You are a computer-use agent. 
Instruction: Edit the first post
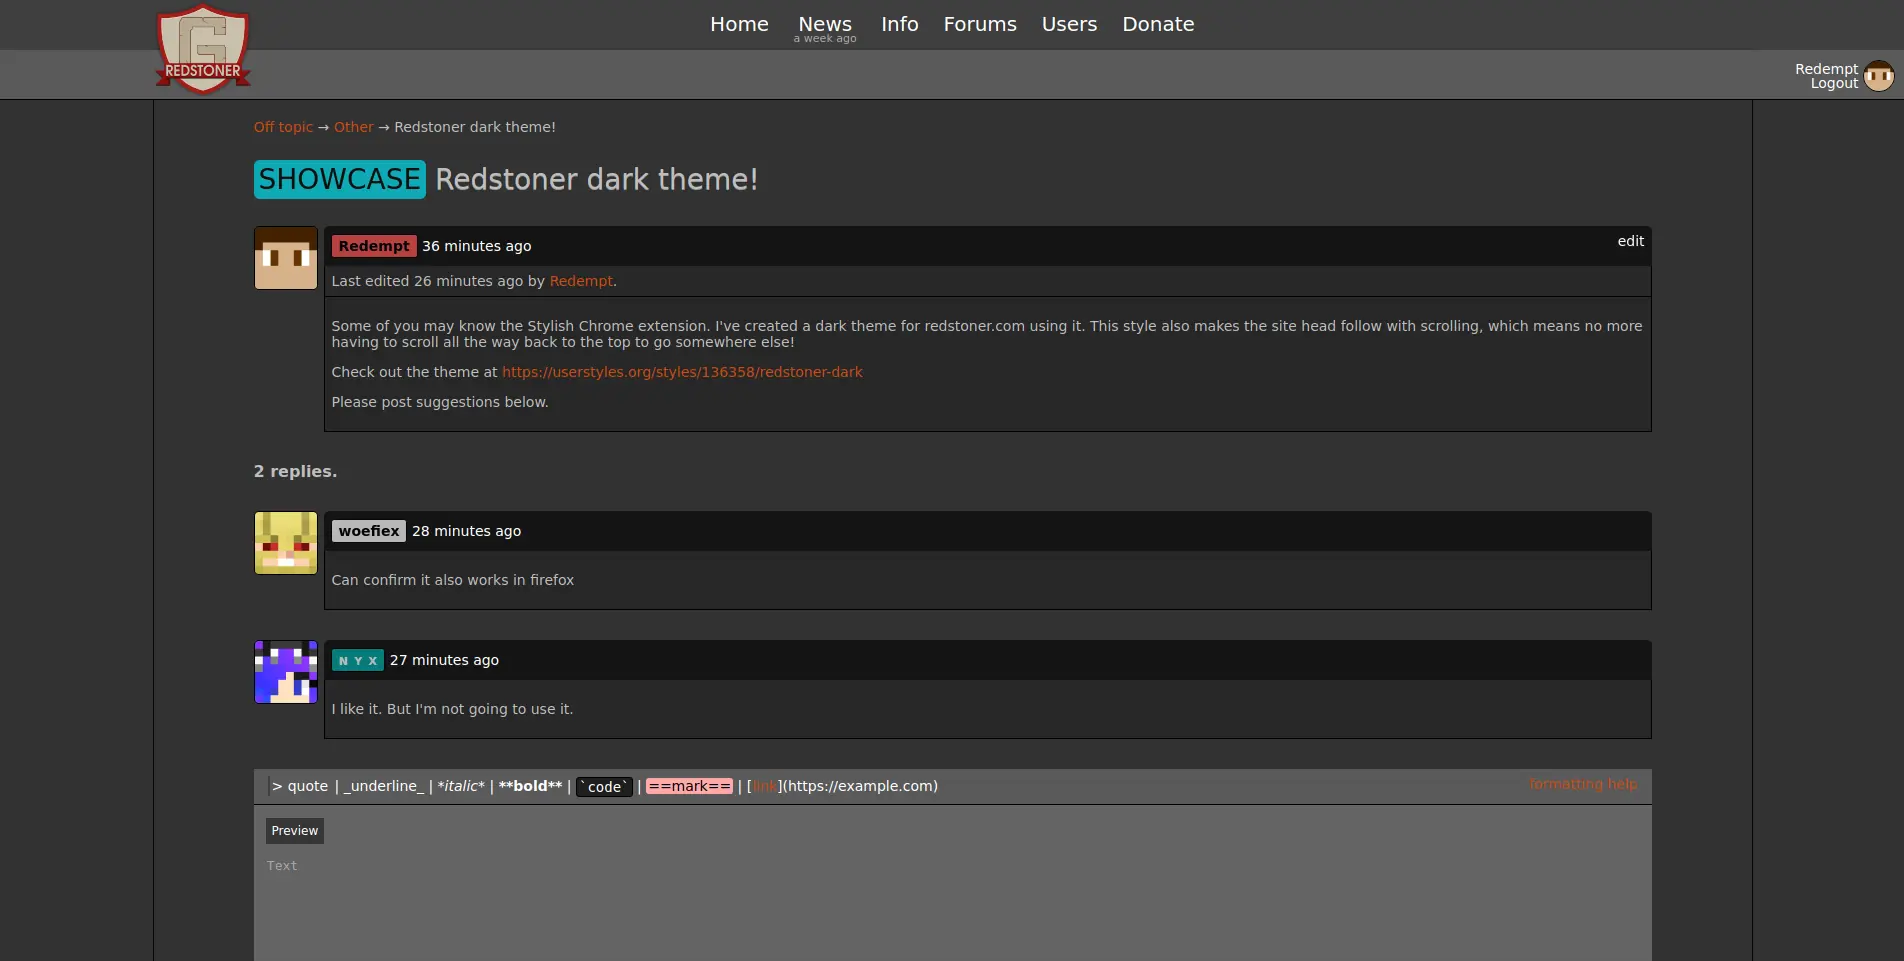1630,241
